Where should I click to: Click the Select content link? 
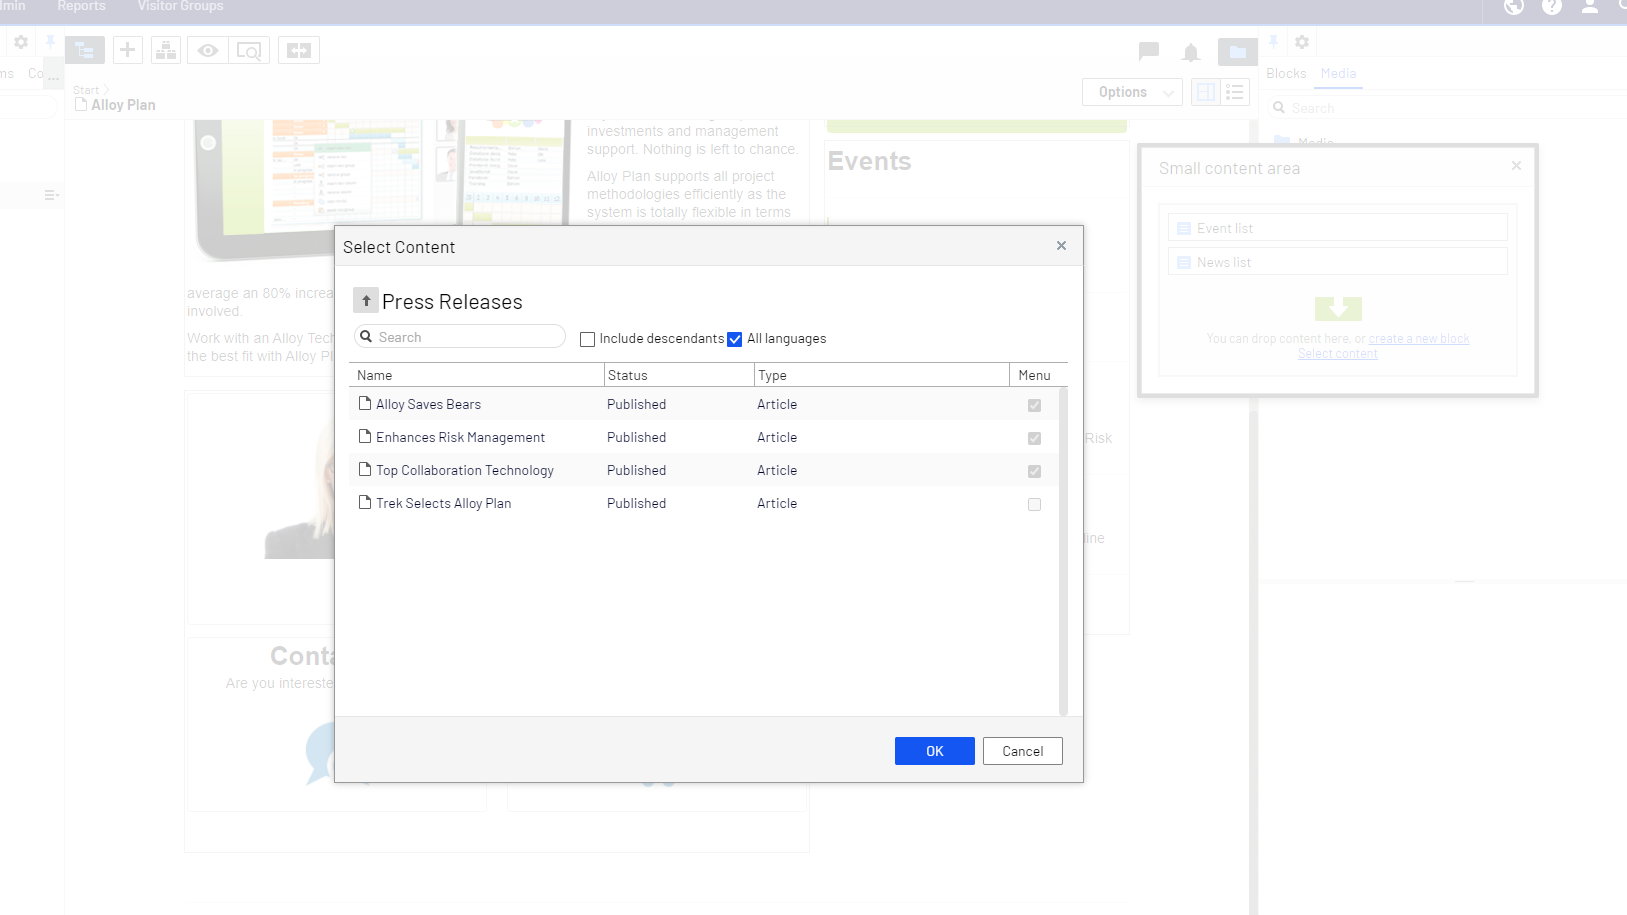pos(1338,354)
